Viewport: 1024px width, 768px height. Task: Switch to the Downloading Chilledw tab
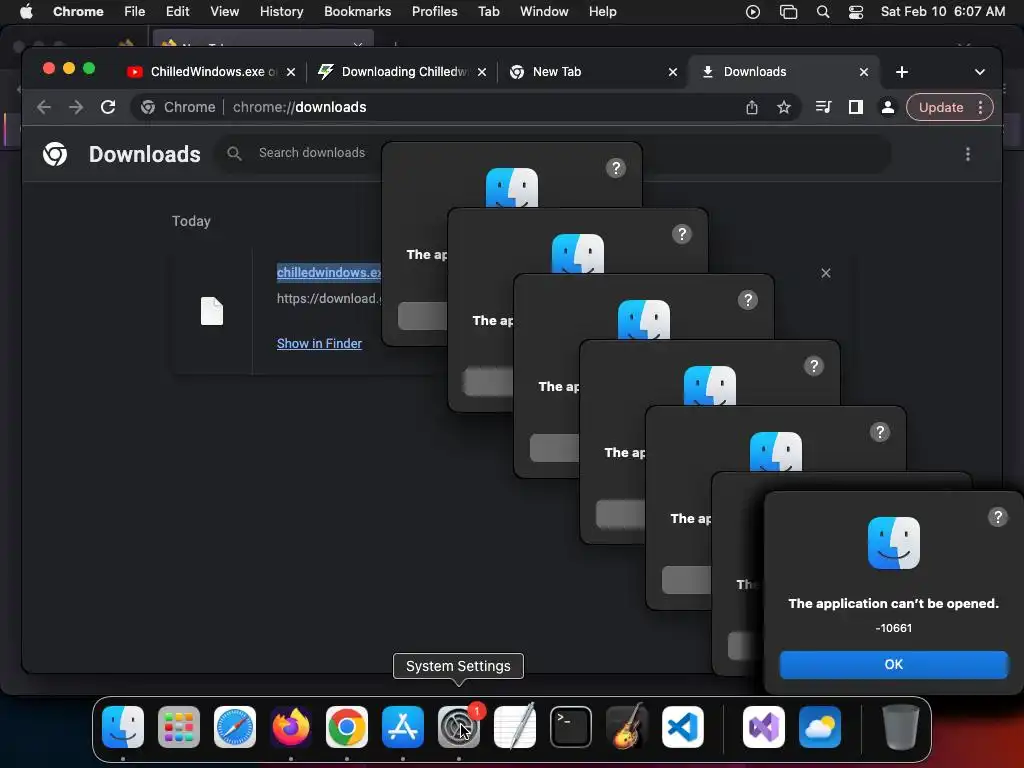(x=402, y=72)
